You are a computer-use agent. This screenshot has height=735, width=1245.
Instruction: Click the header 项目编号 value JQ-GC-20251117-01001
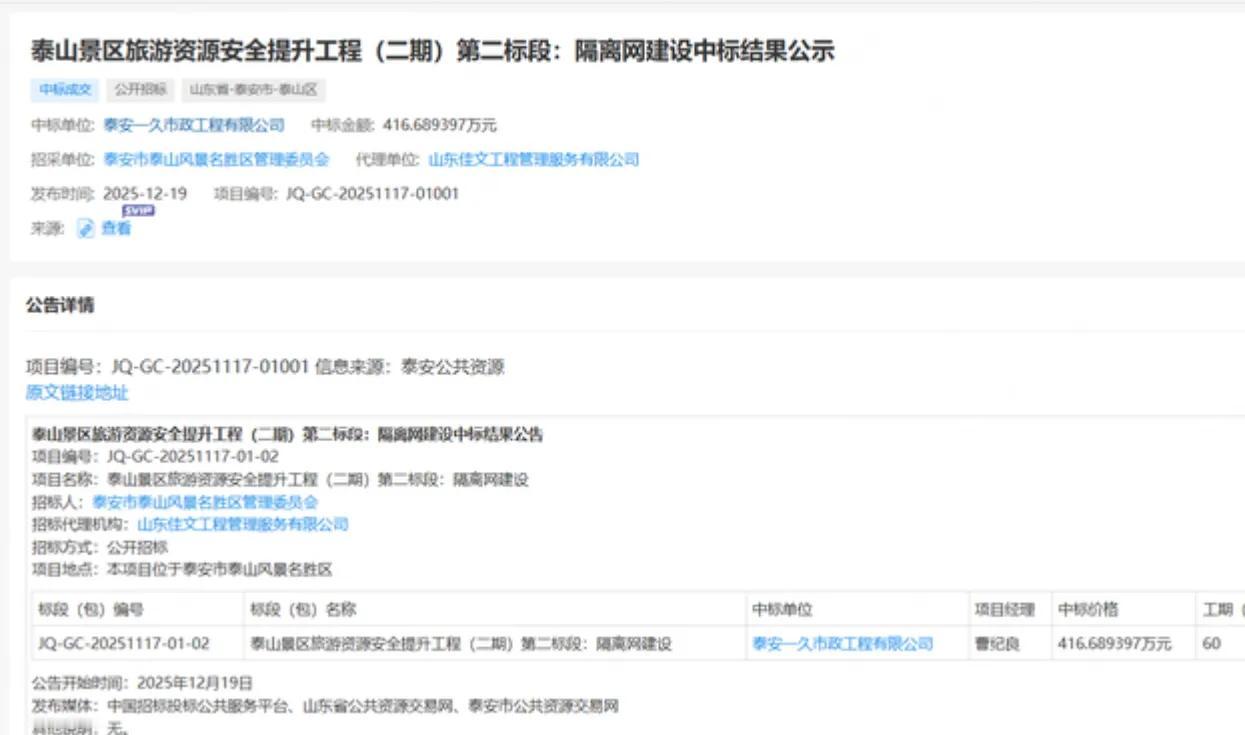click(373, 193)
